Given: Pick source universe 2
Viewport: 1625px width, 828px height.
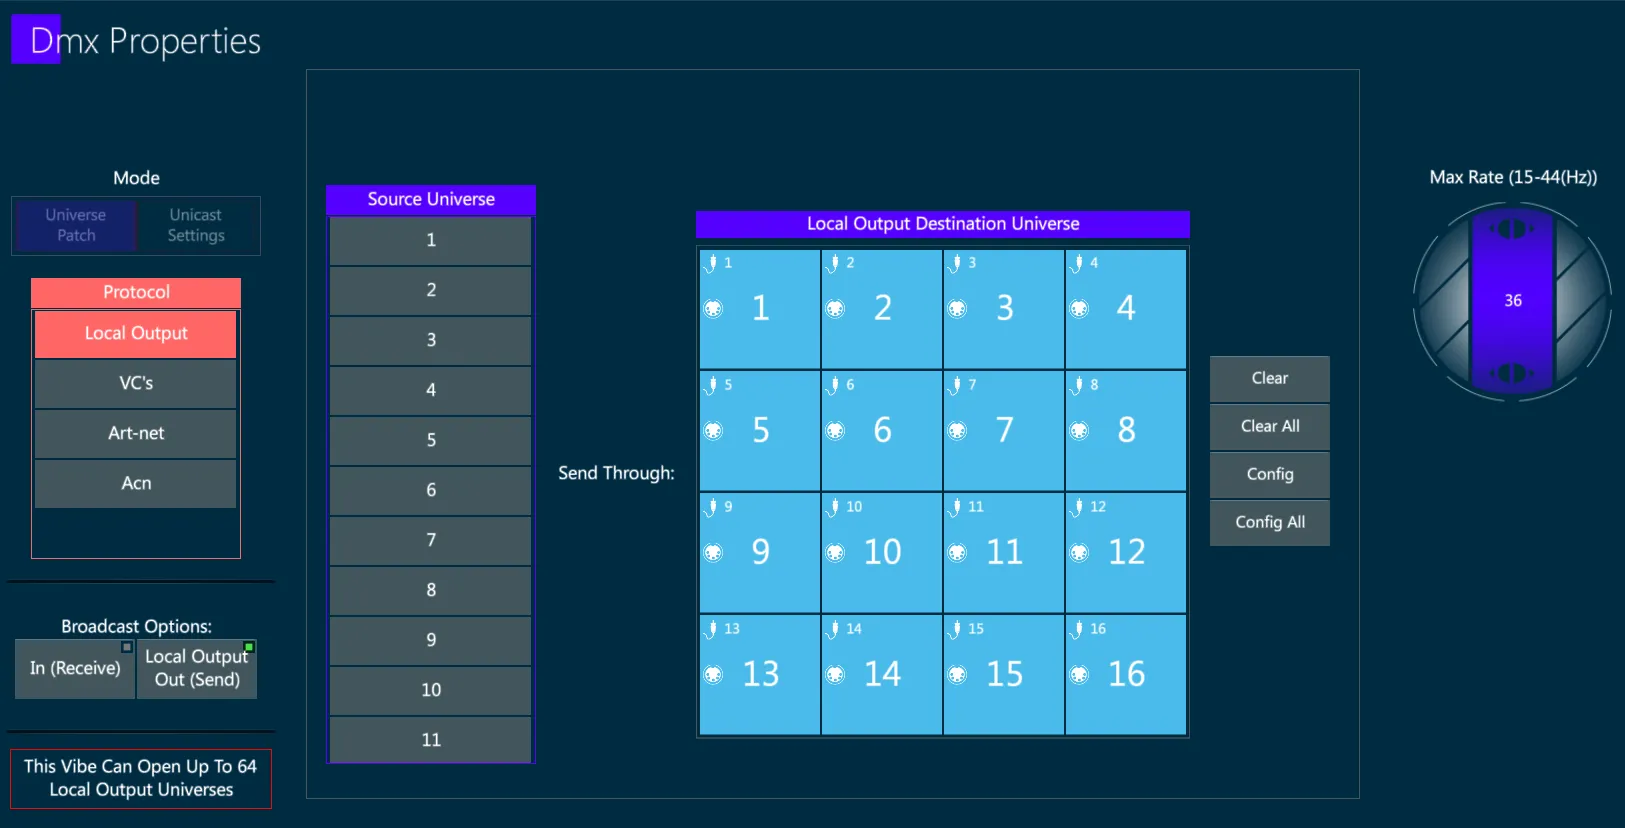Looking at the screenshot, I should point(431,290).
